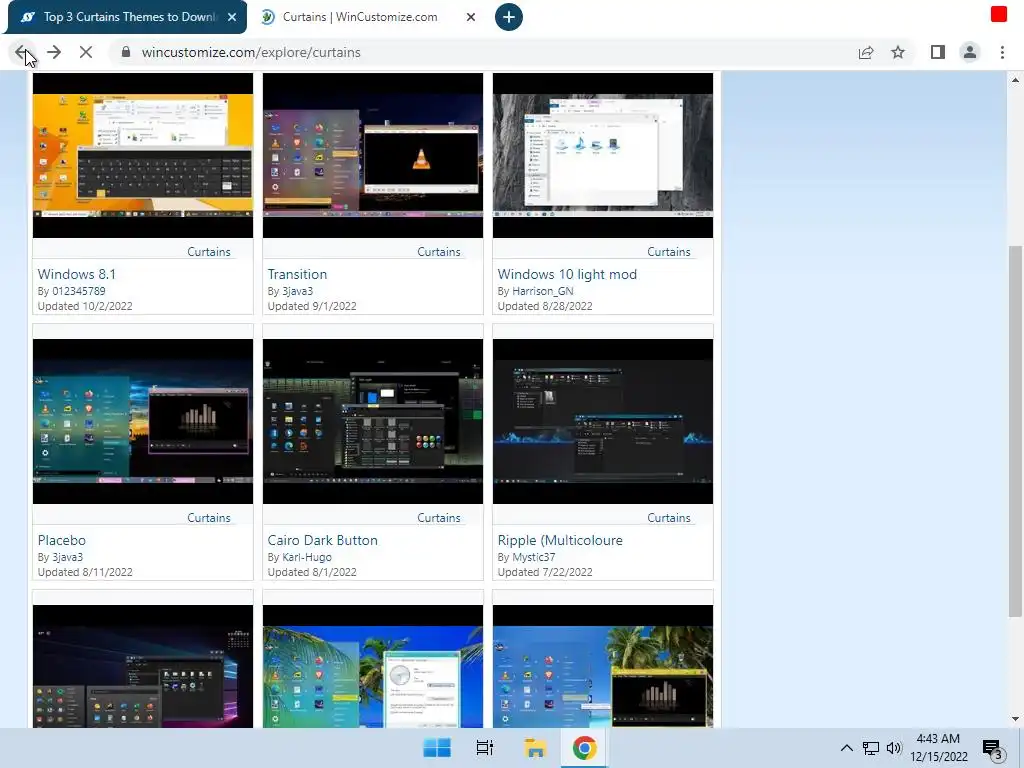
Task: Click Curtains category on Windows 10 light mod card
Action: pyautogui.click(x=669, y=251)
